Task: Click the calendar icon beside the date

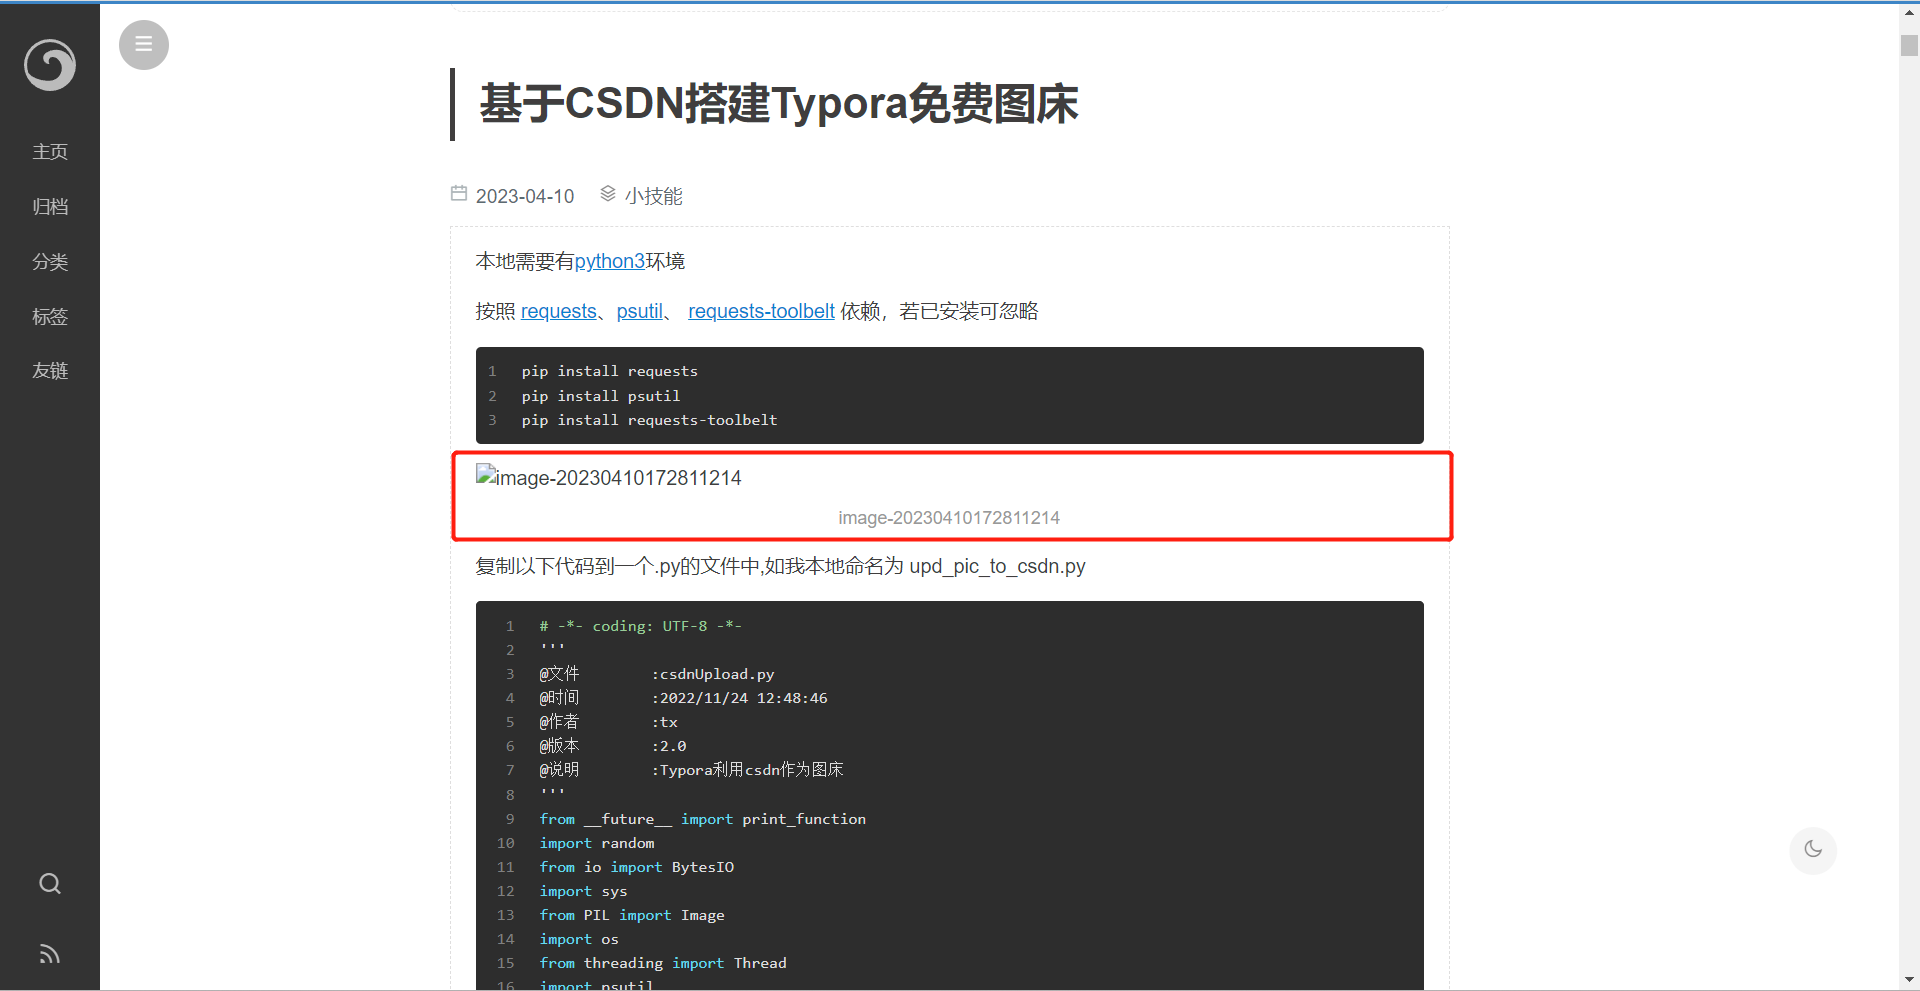Action: [459, 193]
